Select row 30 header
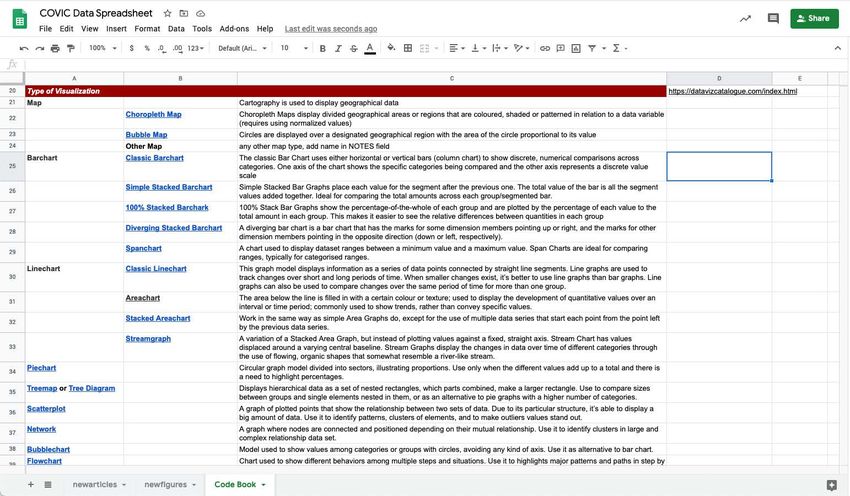850x496 pixels. (12, 277)
